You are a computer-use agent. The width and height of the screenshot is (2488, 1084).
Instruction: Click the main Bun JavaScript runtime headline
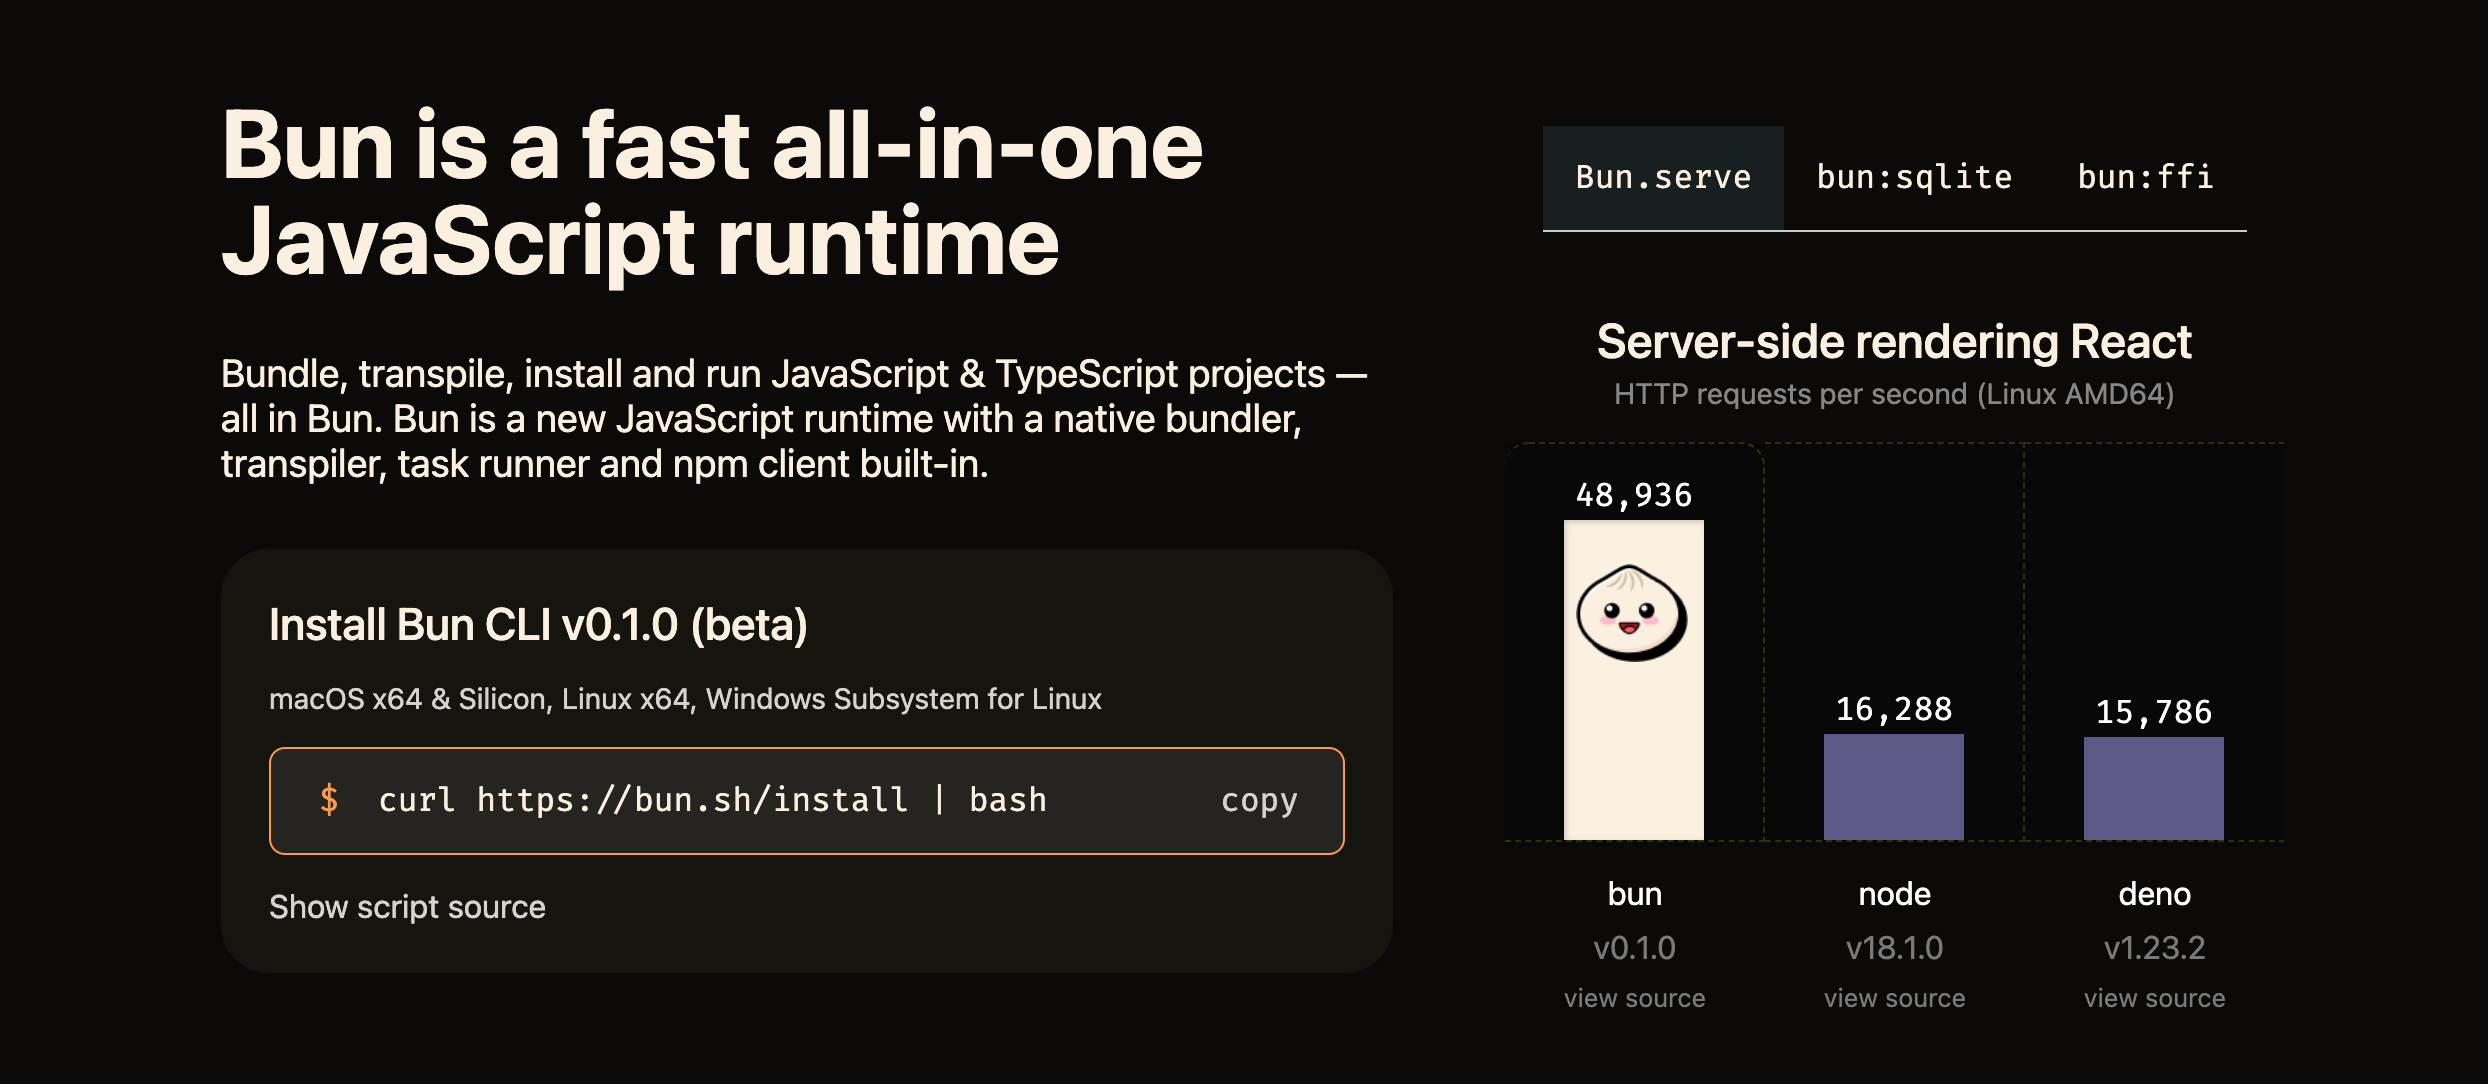coord(710,193)
